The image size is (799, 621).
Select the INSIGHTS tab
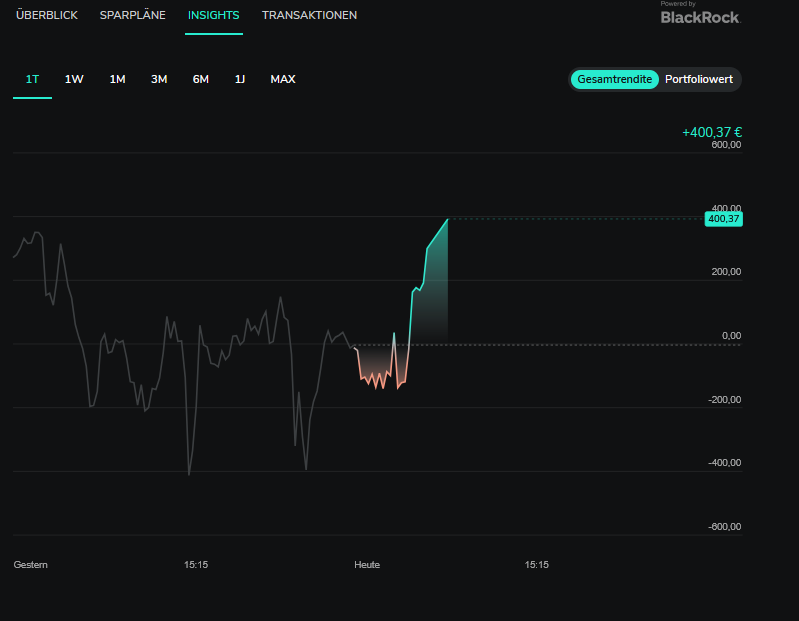click(x=213, y=15)
